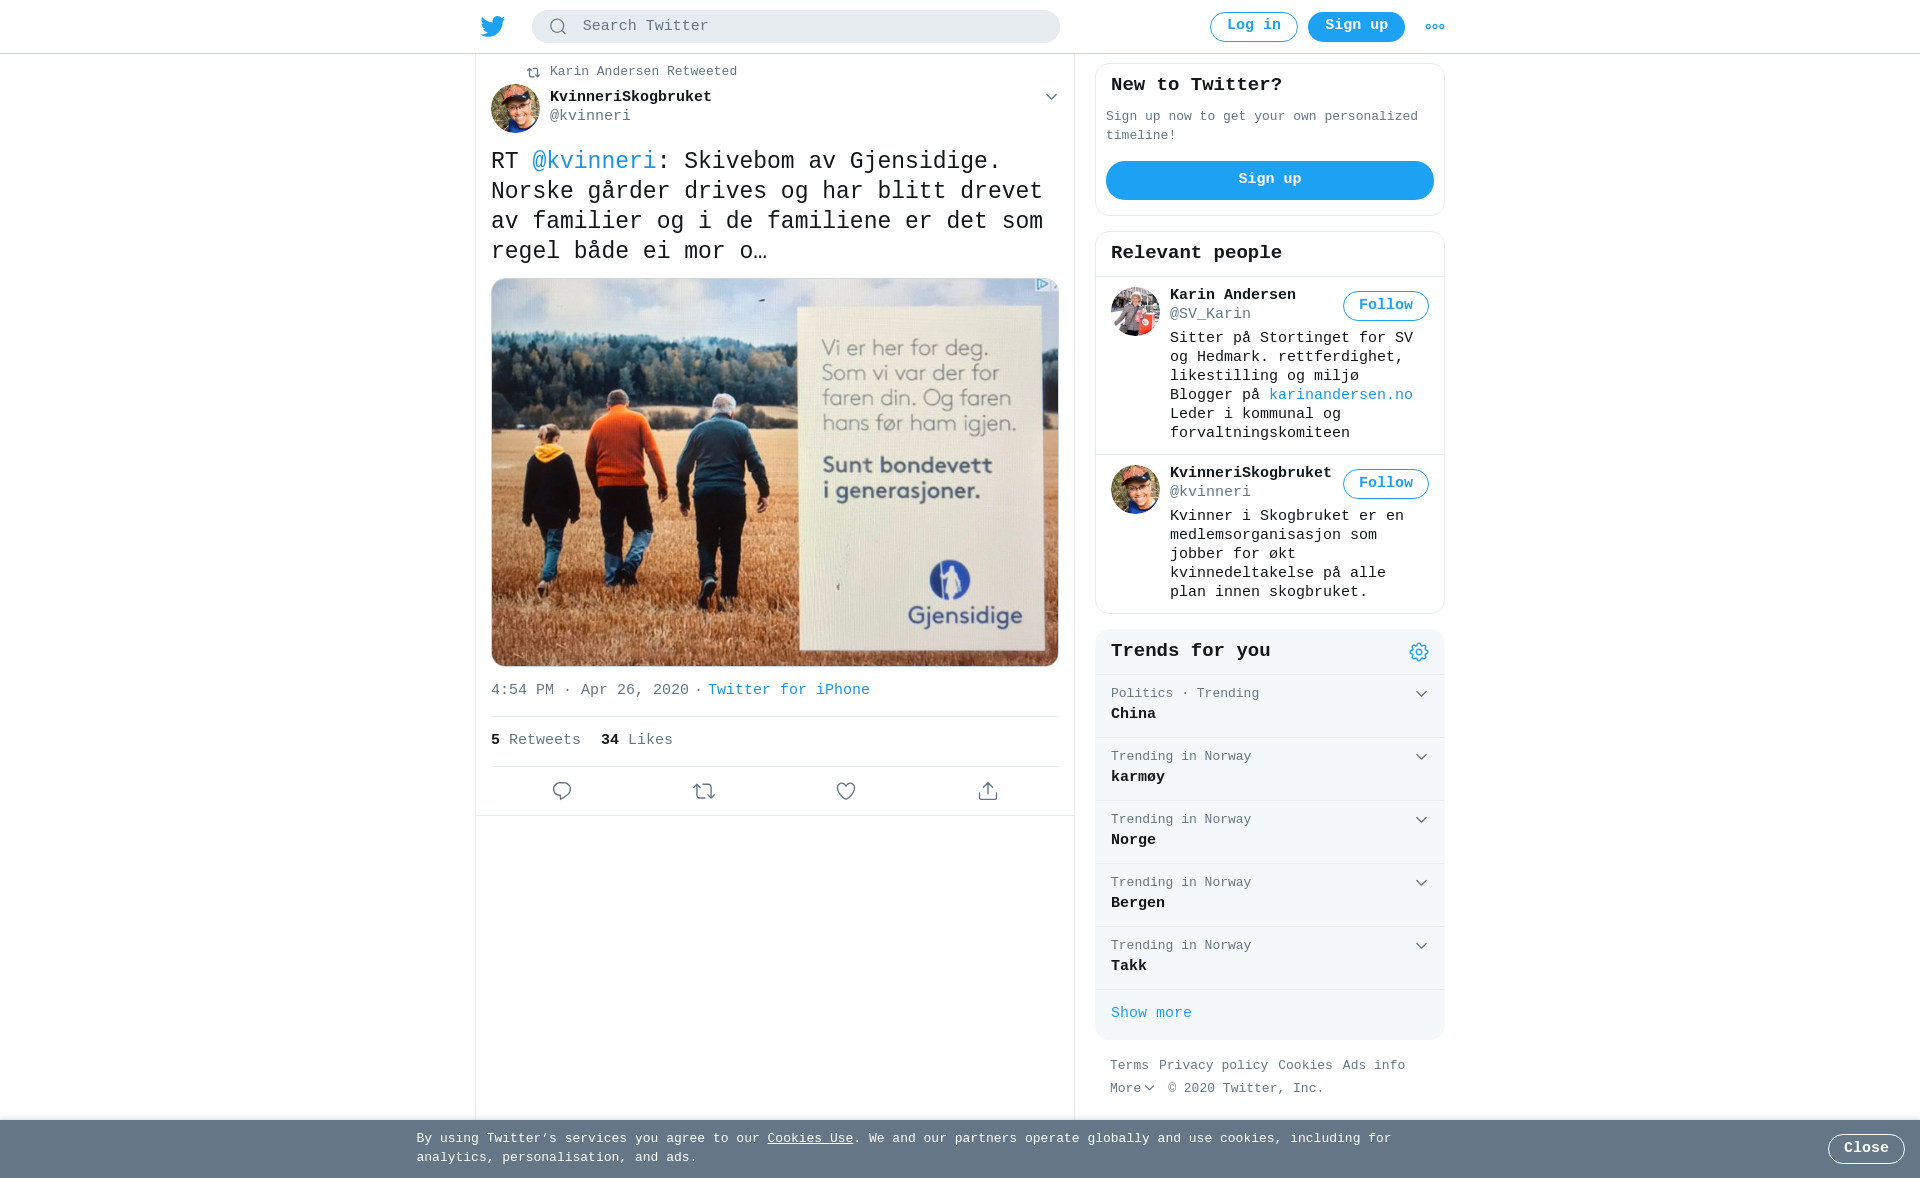This screenshot has width=1920, height=1178.
Task: Like the tweet with the heart icon
Action: 846,791
